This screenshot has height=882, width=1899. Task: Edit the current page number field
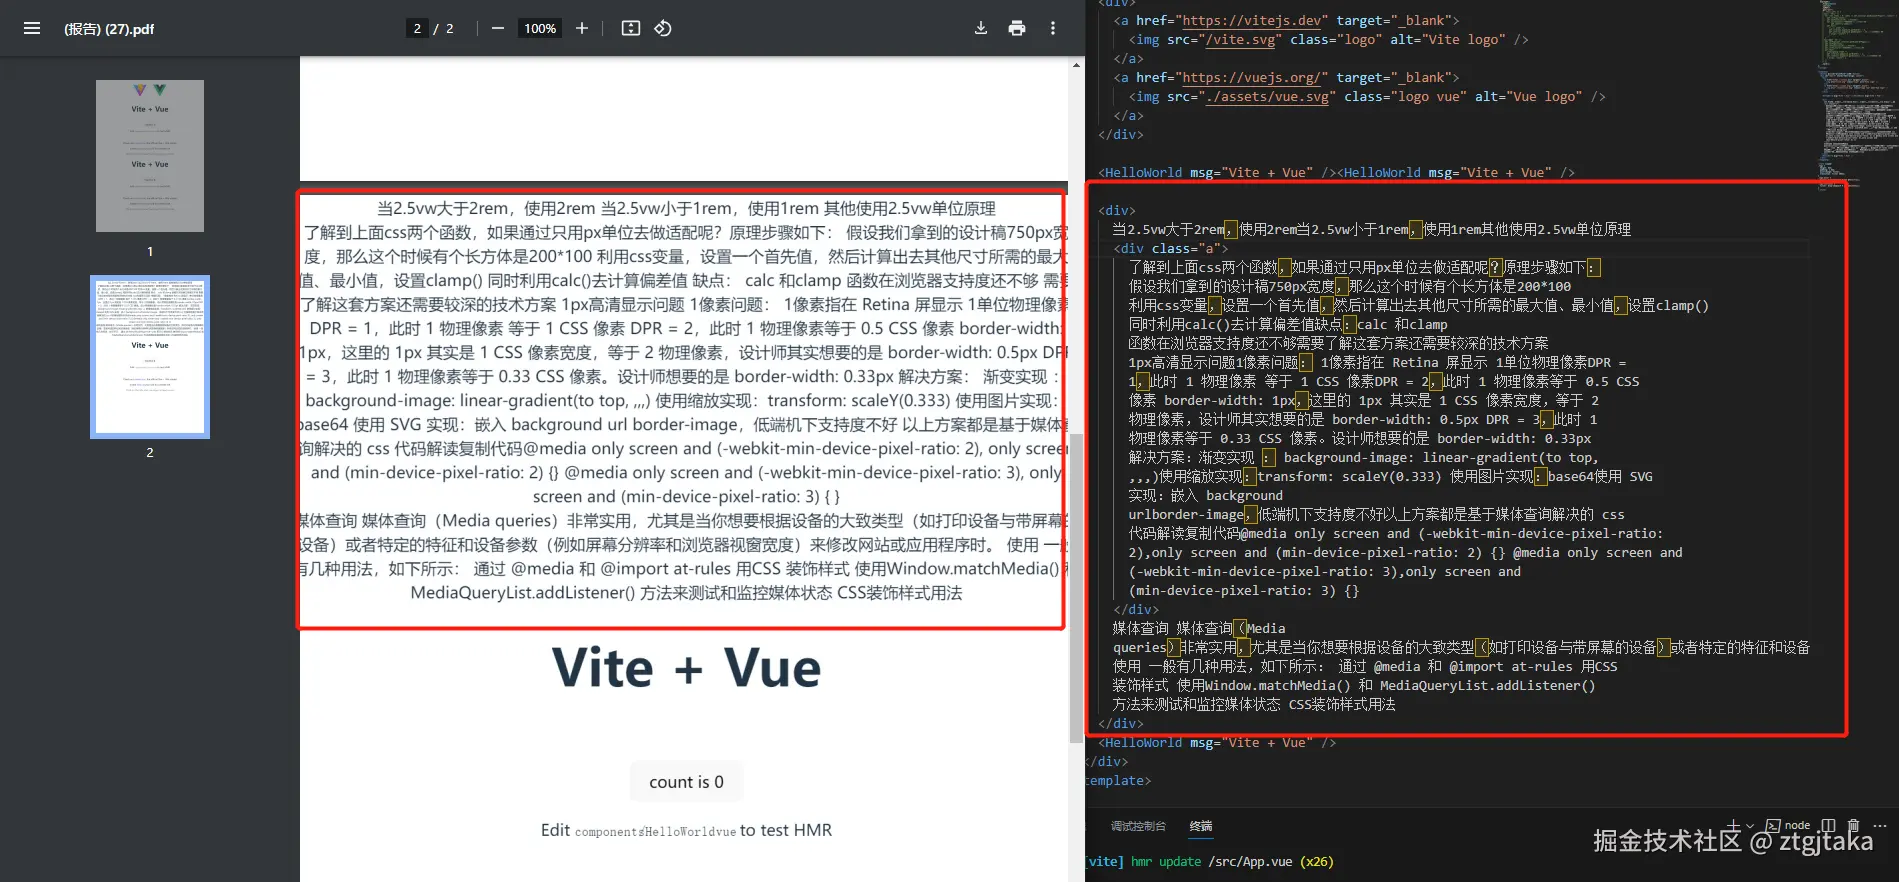(417, 28)
